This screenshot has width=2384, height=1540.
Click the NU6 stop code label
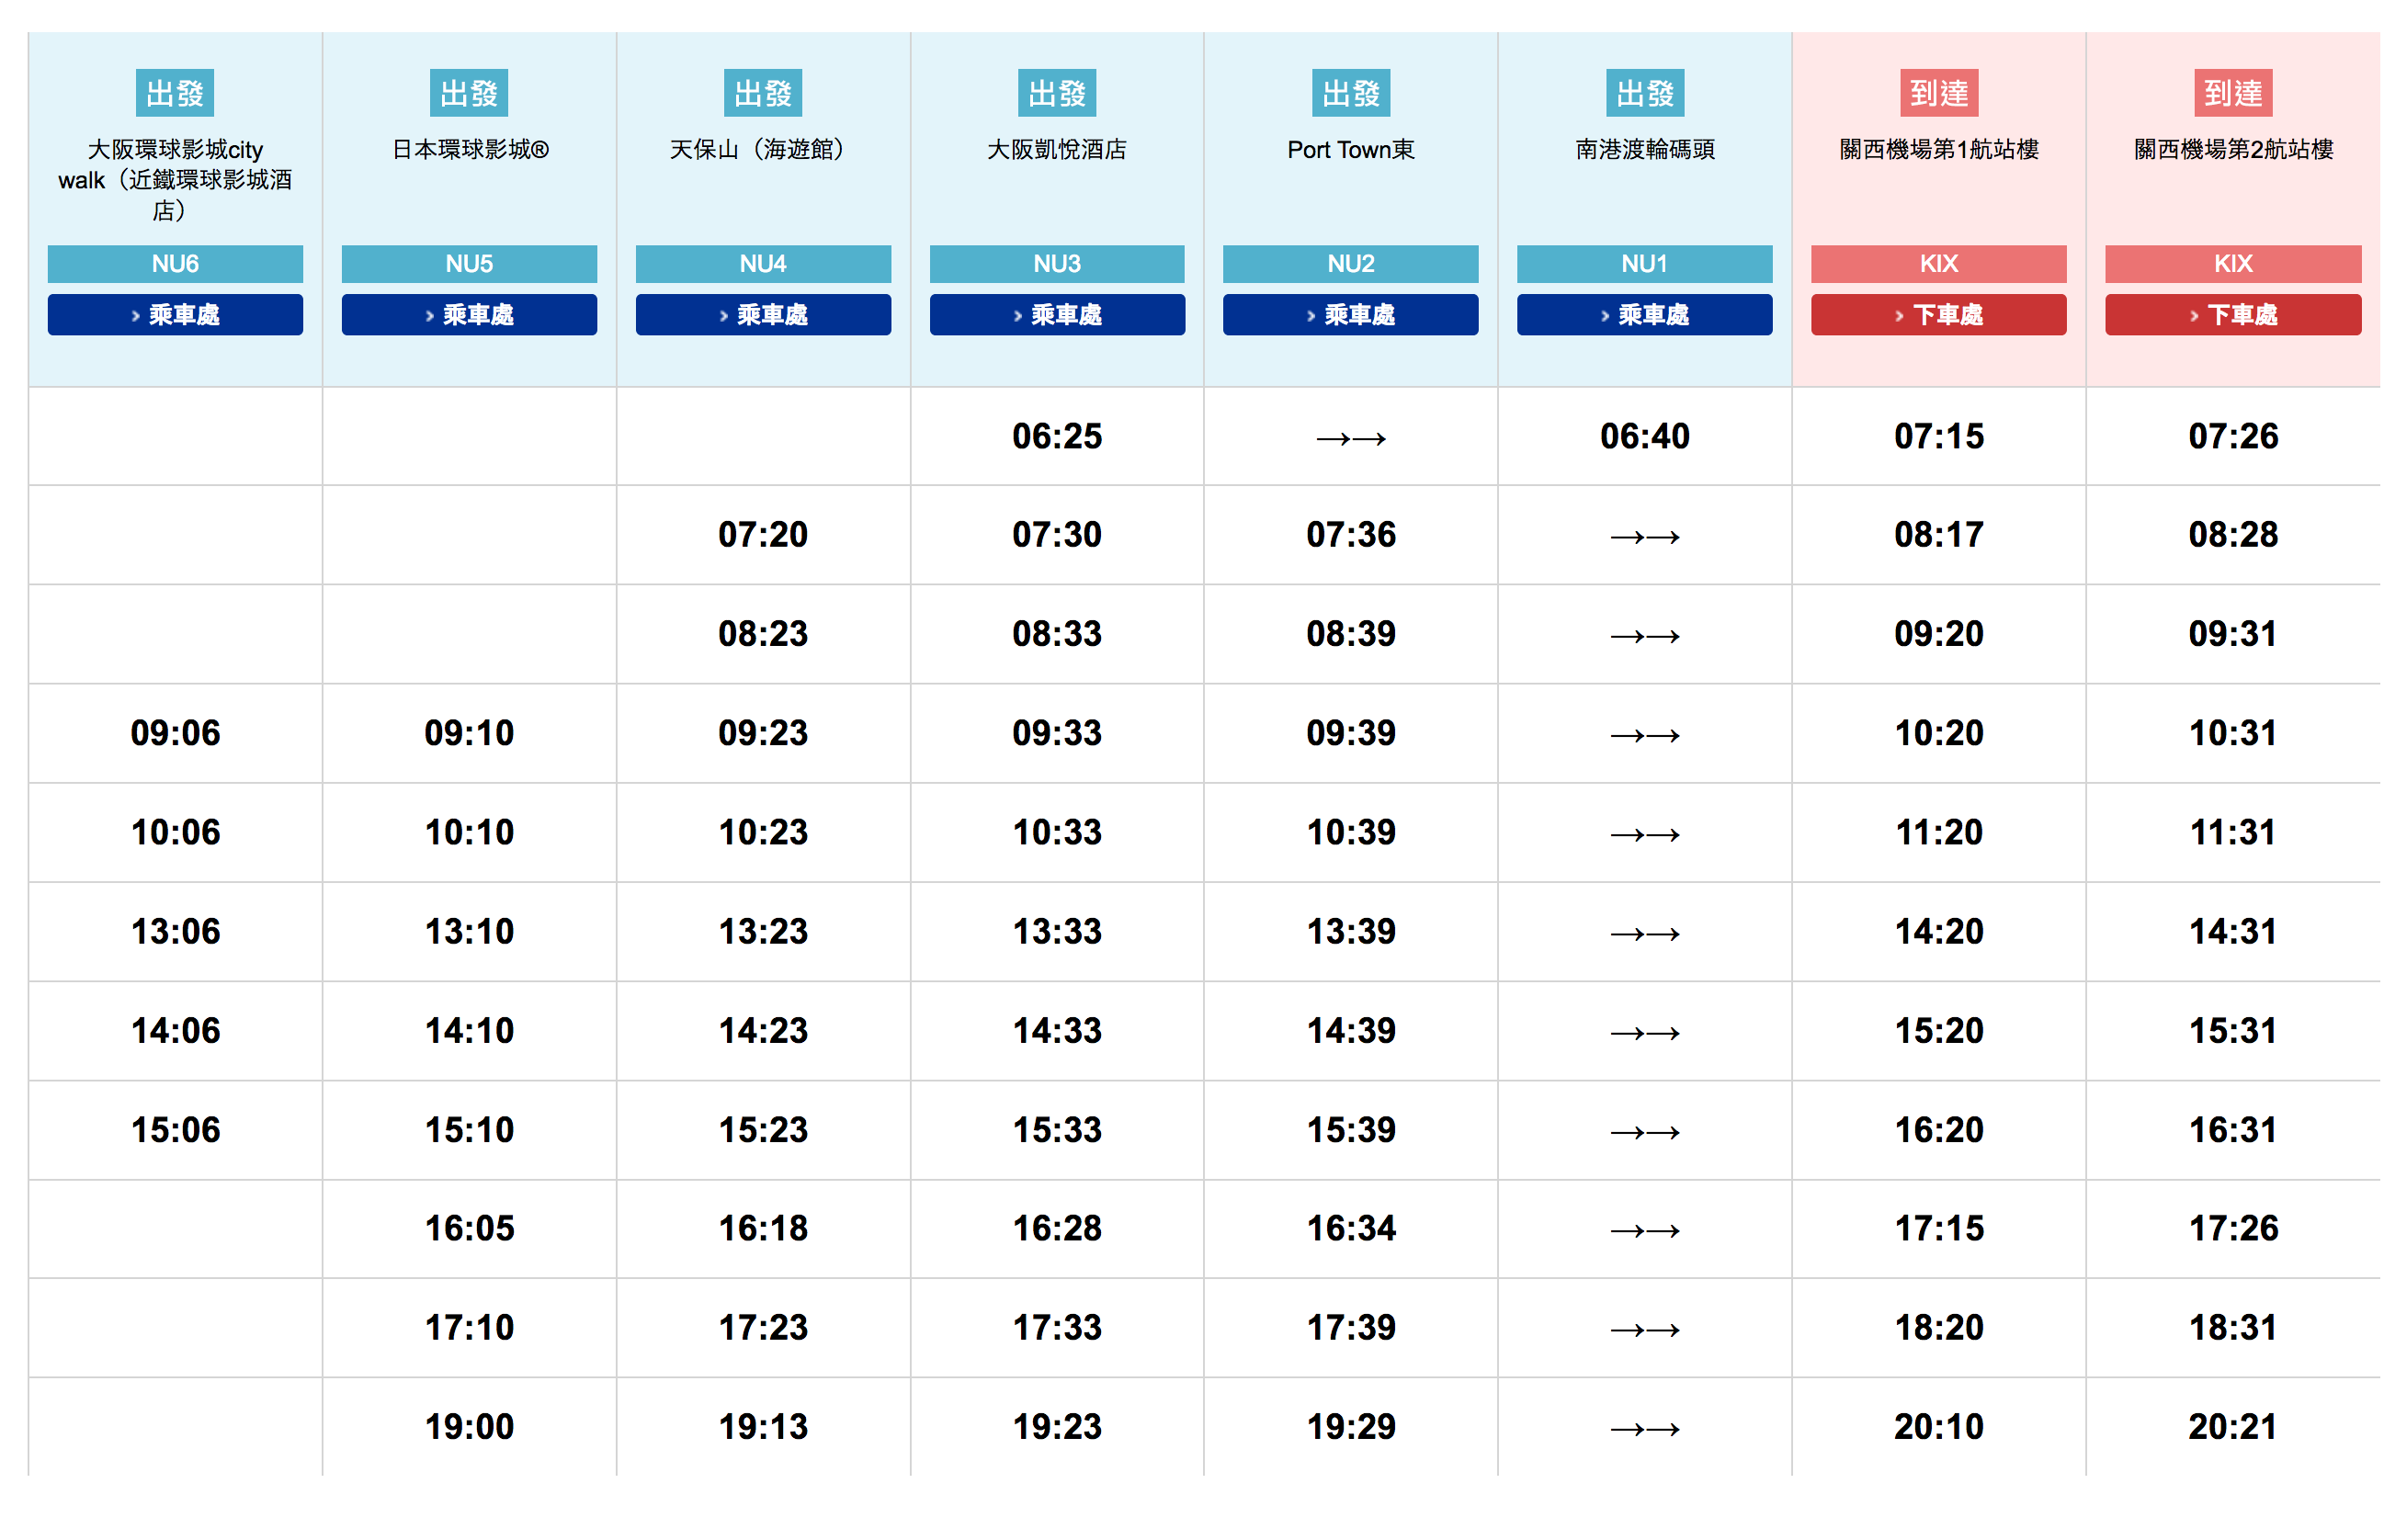(x=175, y=264)
